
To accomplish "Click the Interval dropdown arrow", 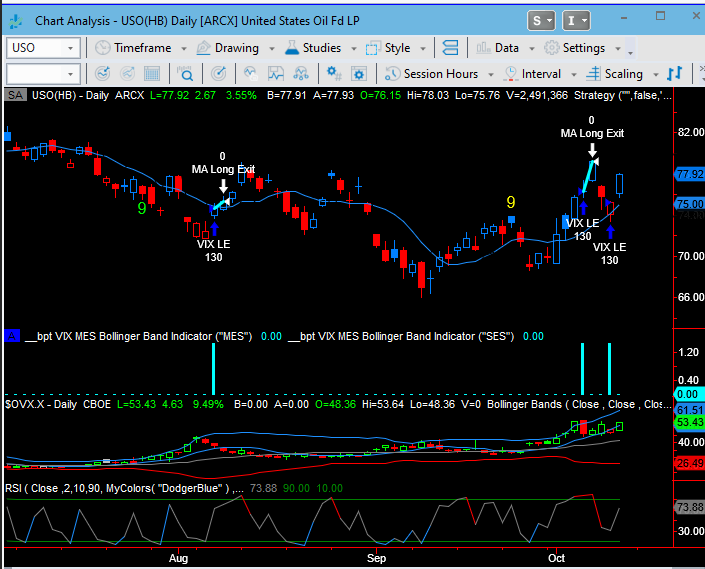I will (x=574, y=75).
